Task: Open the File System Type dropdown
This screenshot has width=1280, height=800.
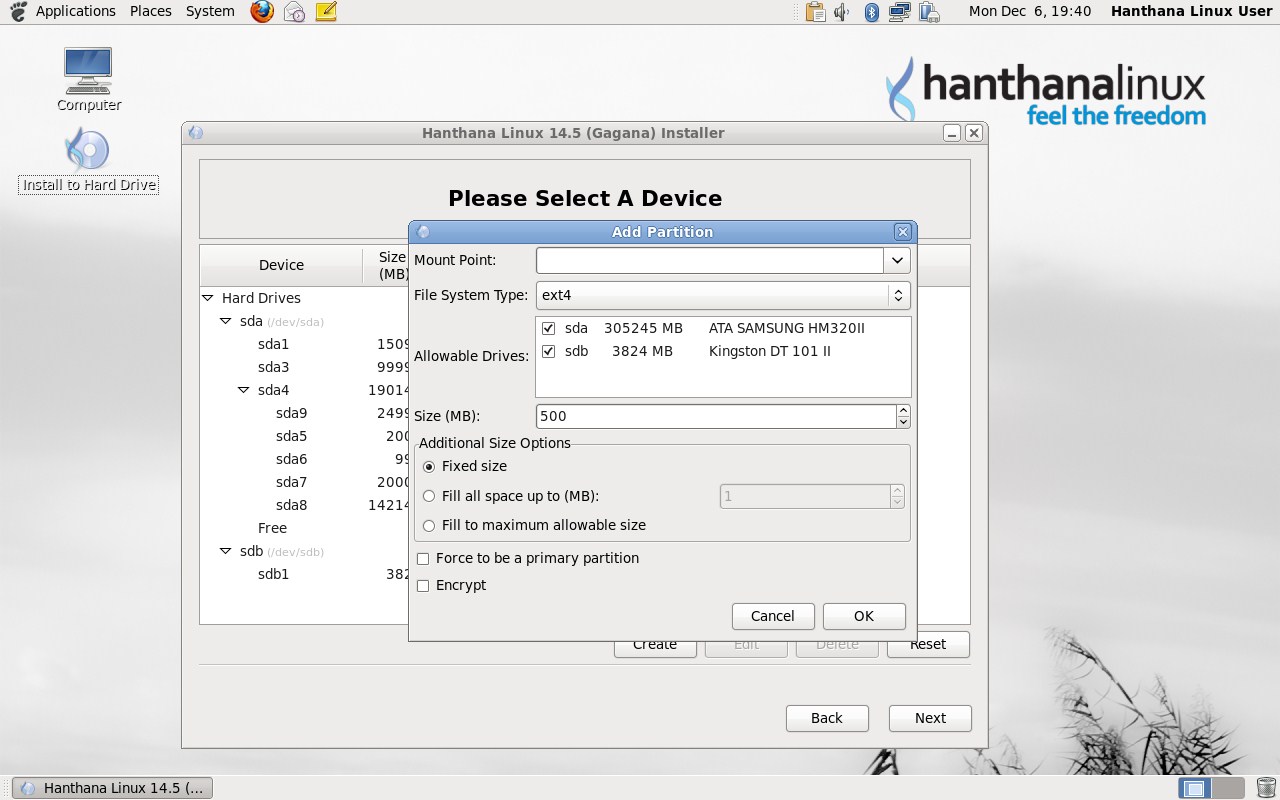Action: (898, 295)
